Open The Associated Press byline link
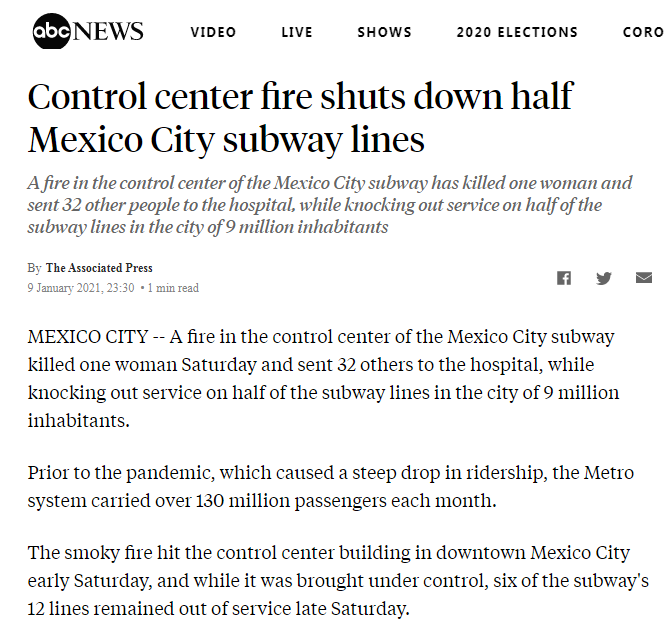This screenshot has height=632, width=665. (99, 268)
